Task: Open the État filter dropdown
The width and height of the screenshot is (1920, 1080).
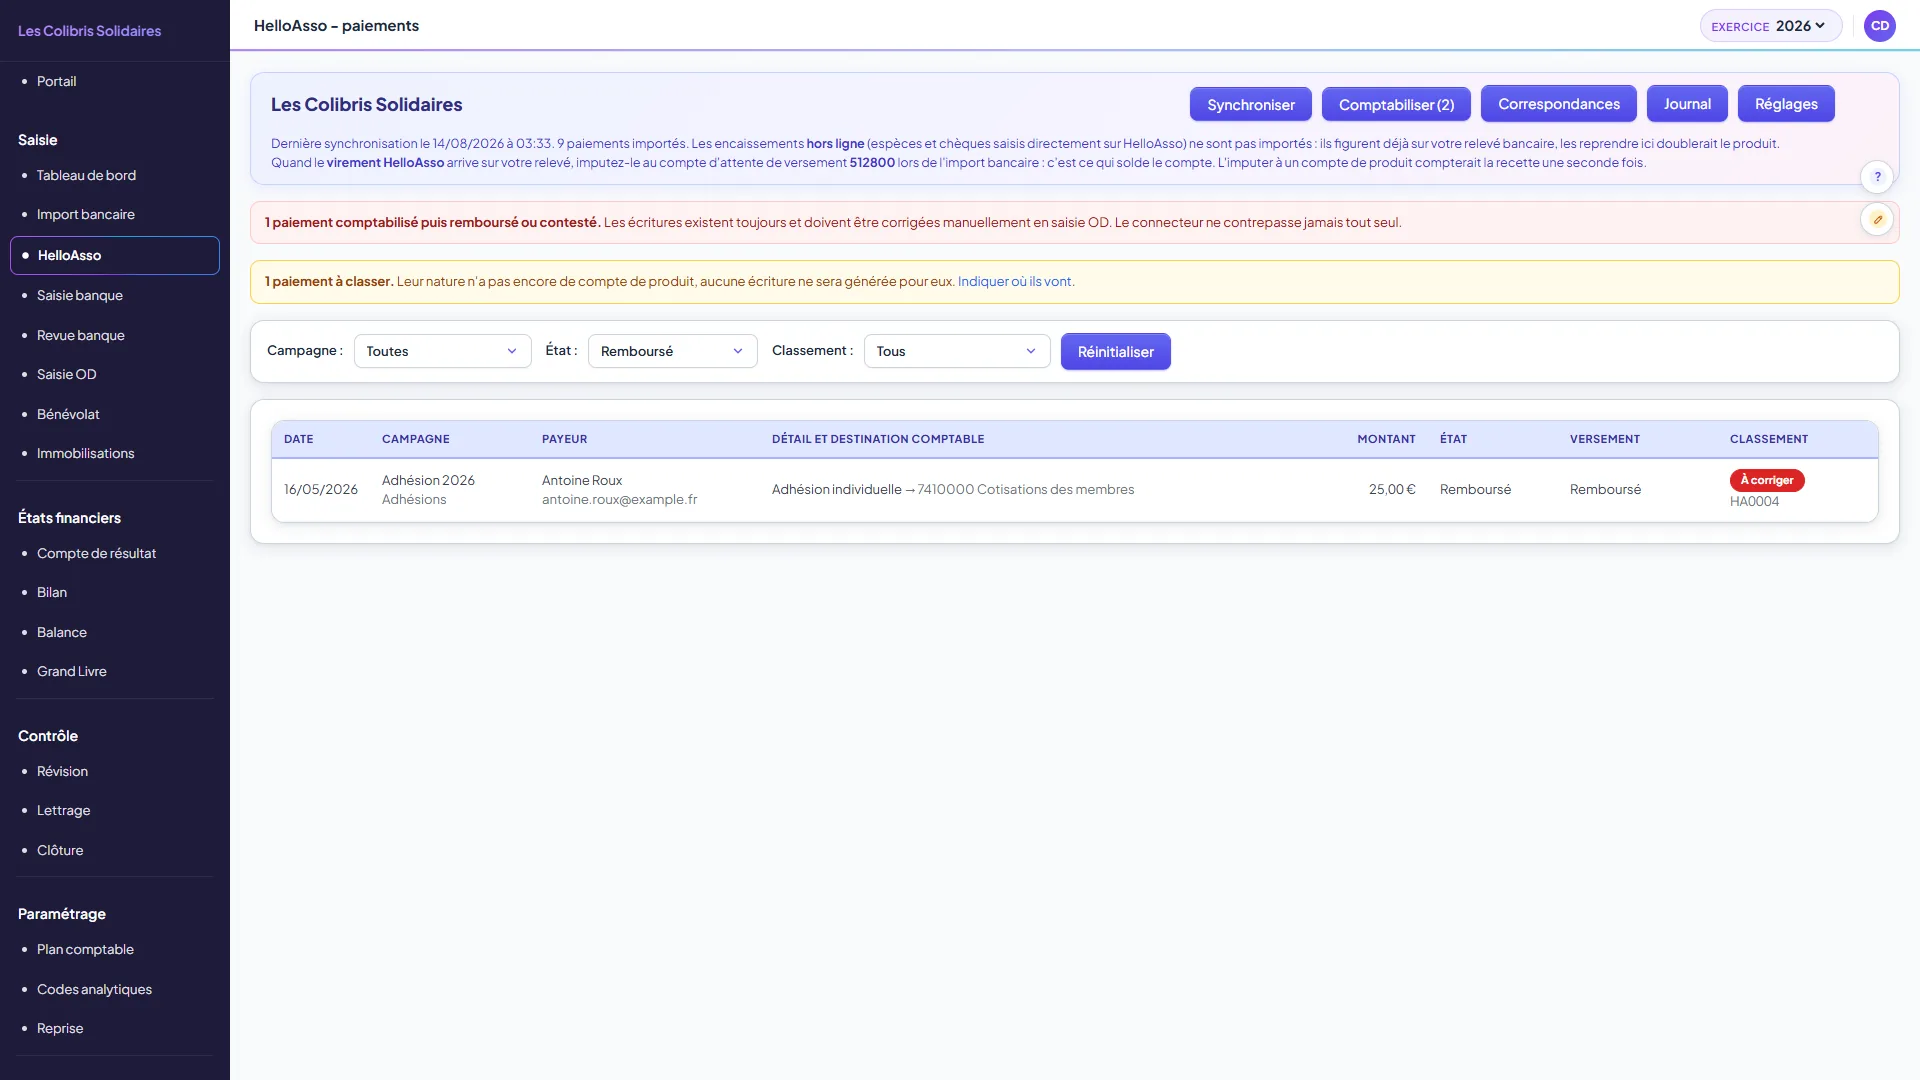Action: (672, 351)
